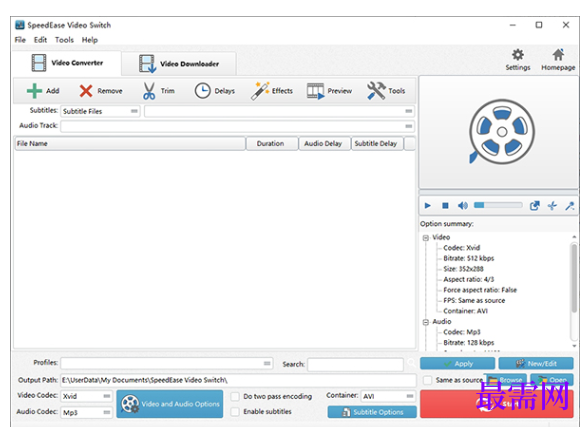Screen dimensions: 588x427
Task: Pop out the preview window icon
Action: [x=534, y=205]
